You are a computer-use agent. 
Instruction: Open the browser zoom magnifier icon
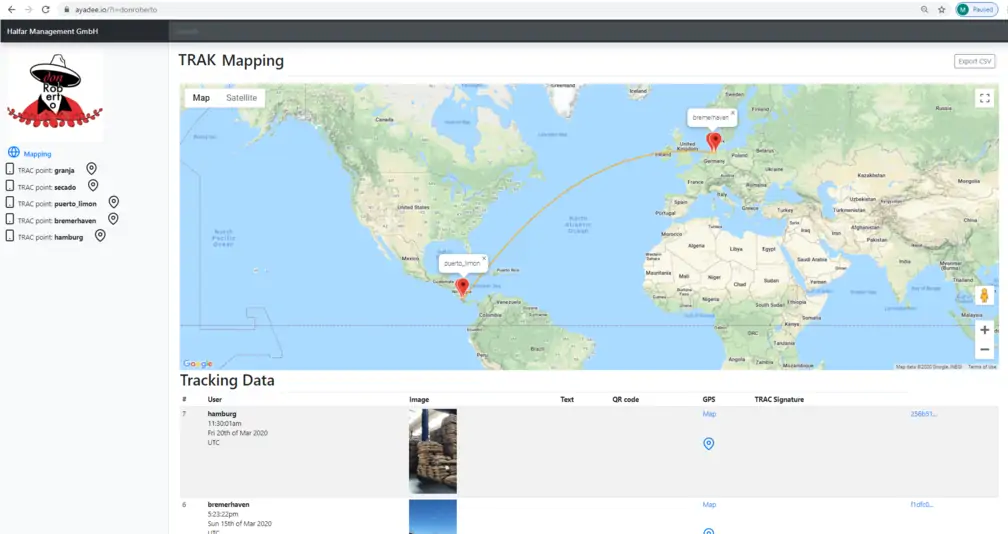[x=924, y=10]
